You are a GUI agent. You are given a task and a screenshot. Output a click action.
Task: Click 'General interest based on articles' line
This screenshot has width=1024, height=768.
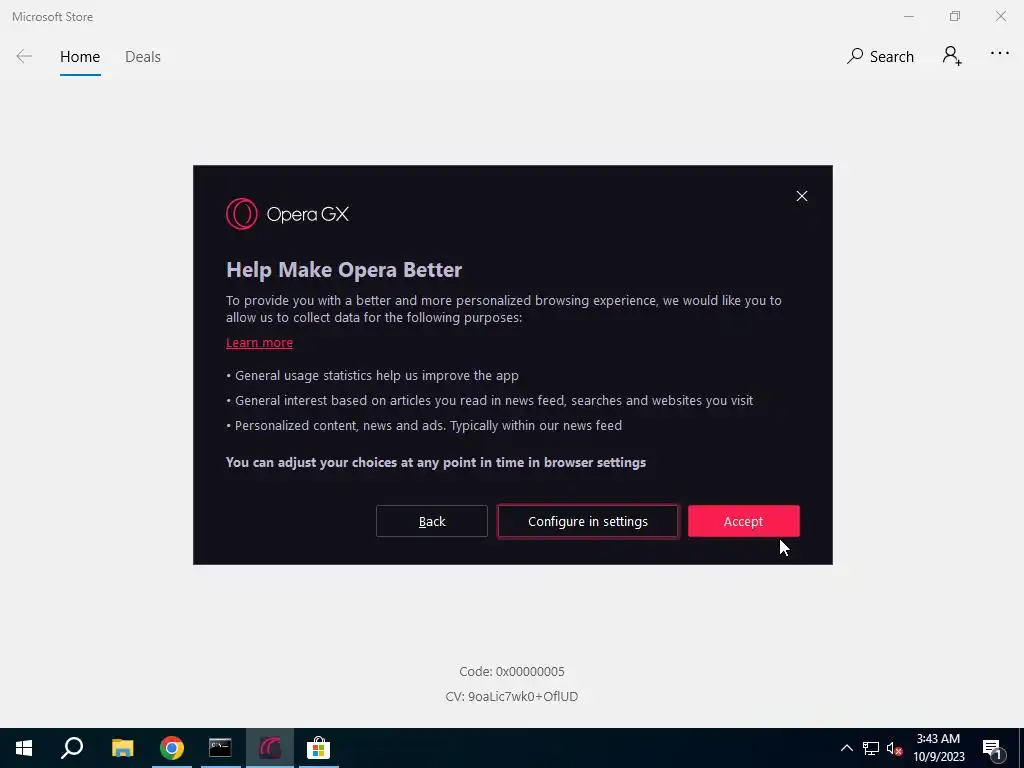[489, 400]
